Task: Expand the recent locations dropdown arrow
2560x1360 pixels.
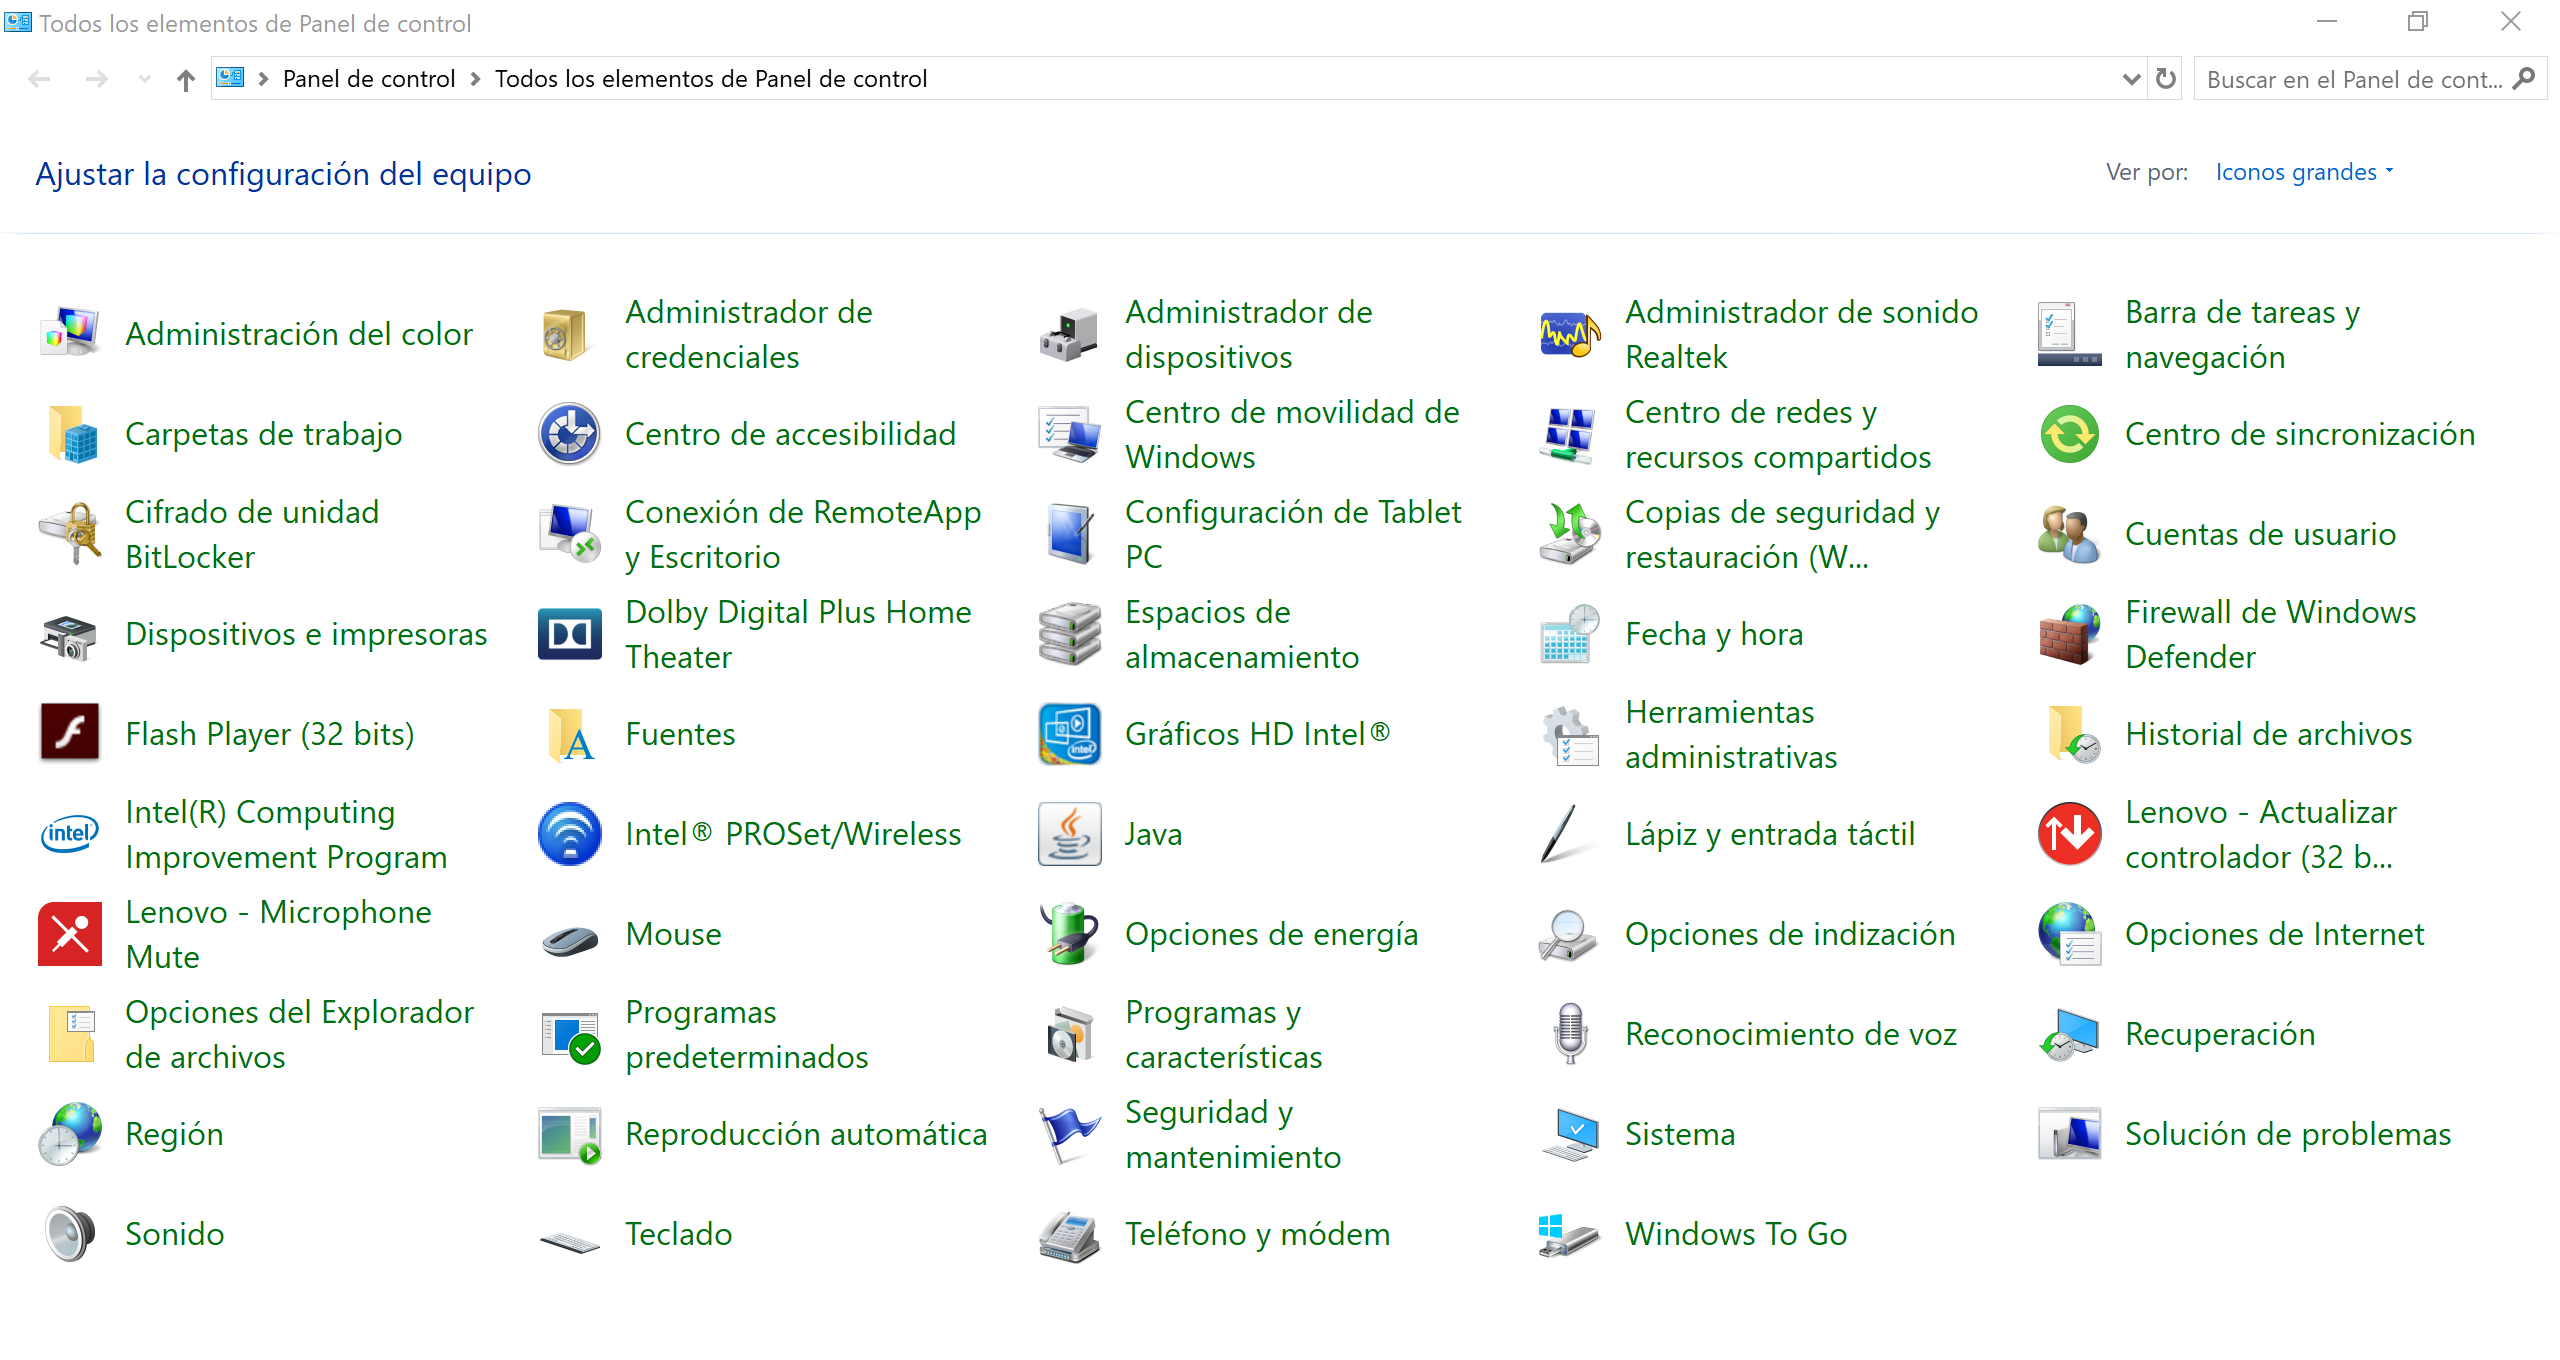Action: (145, 79)
